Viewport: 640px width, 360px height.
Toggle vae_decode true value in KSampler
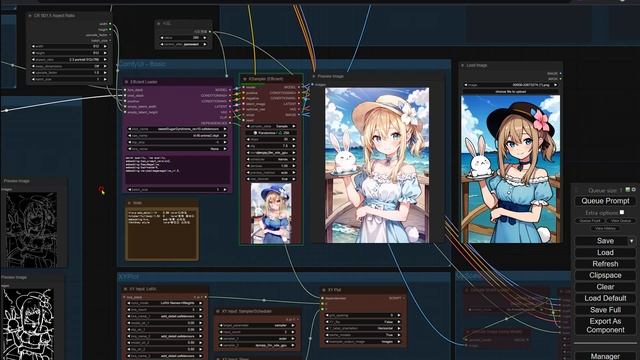pyautogui.click(x=271, y=179)
